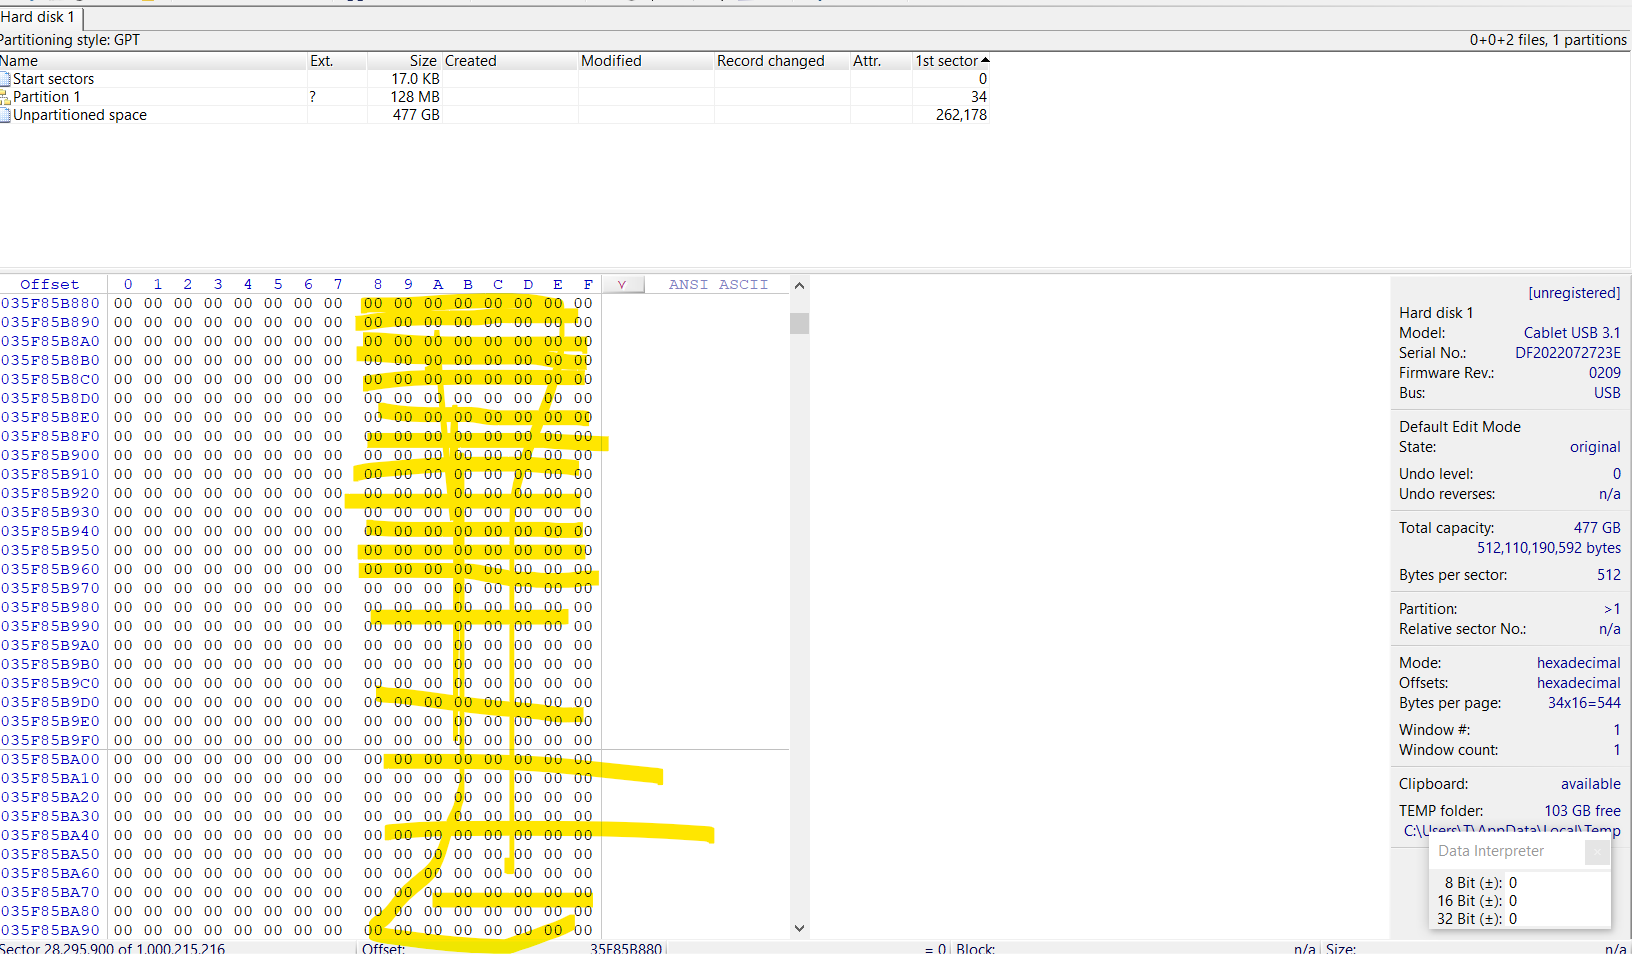Select the Start sectors row name
This screenshot has width=1632, height=955.
click(x=53, y=79)
